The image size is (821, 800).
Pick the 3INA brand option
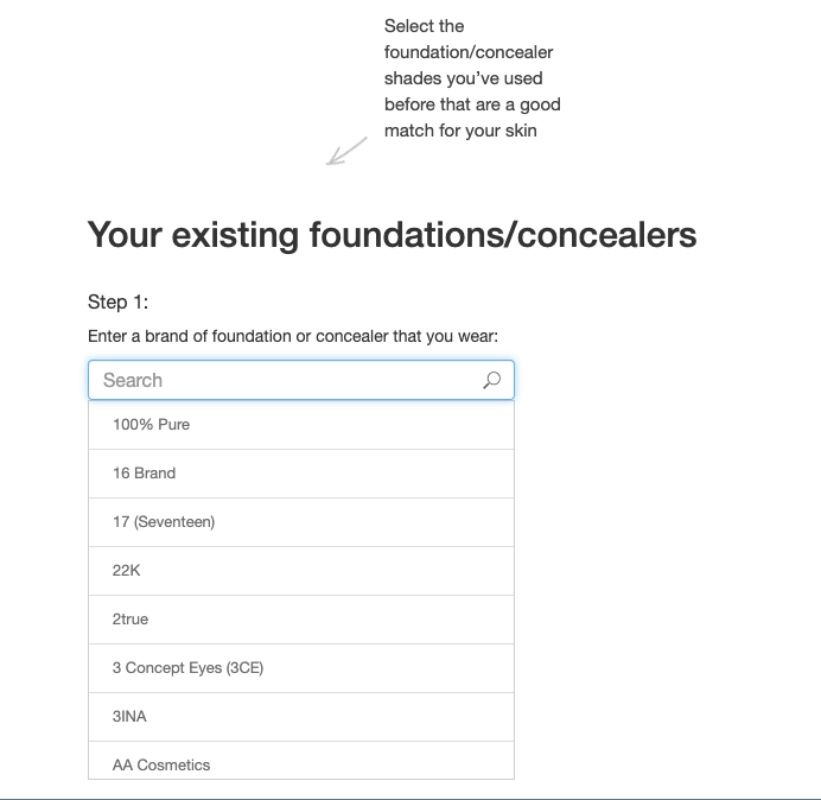point(301,717)
